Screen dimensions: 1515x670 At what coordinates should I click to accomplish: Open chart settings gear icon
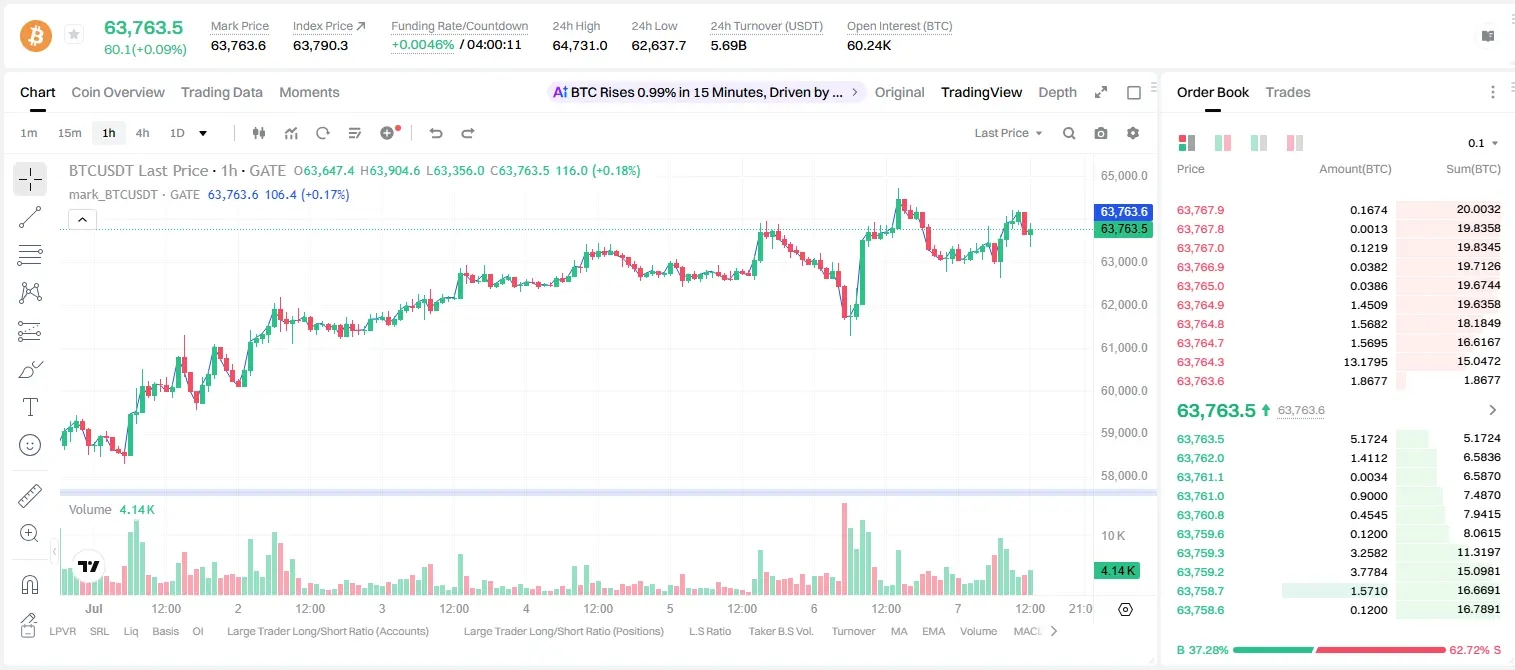click(x=1133, y=133)
